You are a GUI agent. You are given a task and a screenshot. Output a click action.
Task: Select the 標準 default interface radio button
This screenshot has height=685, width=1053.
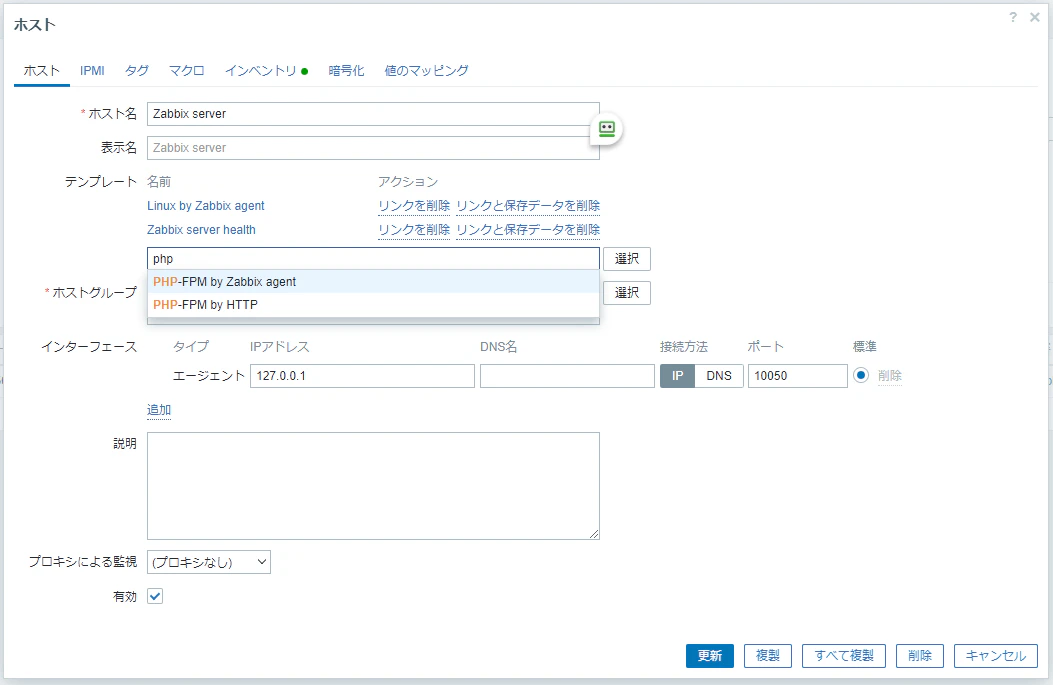coord(861,375)
